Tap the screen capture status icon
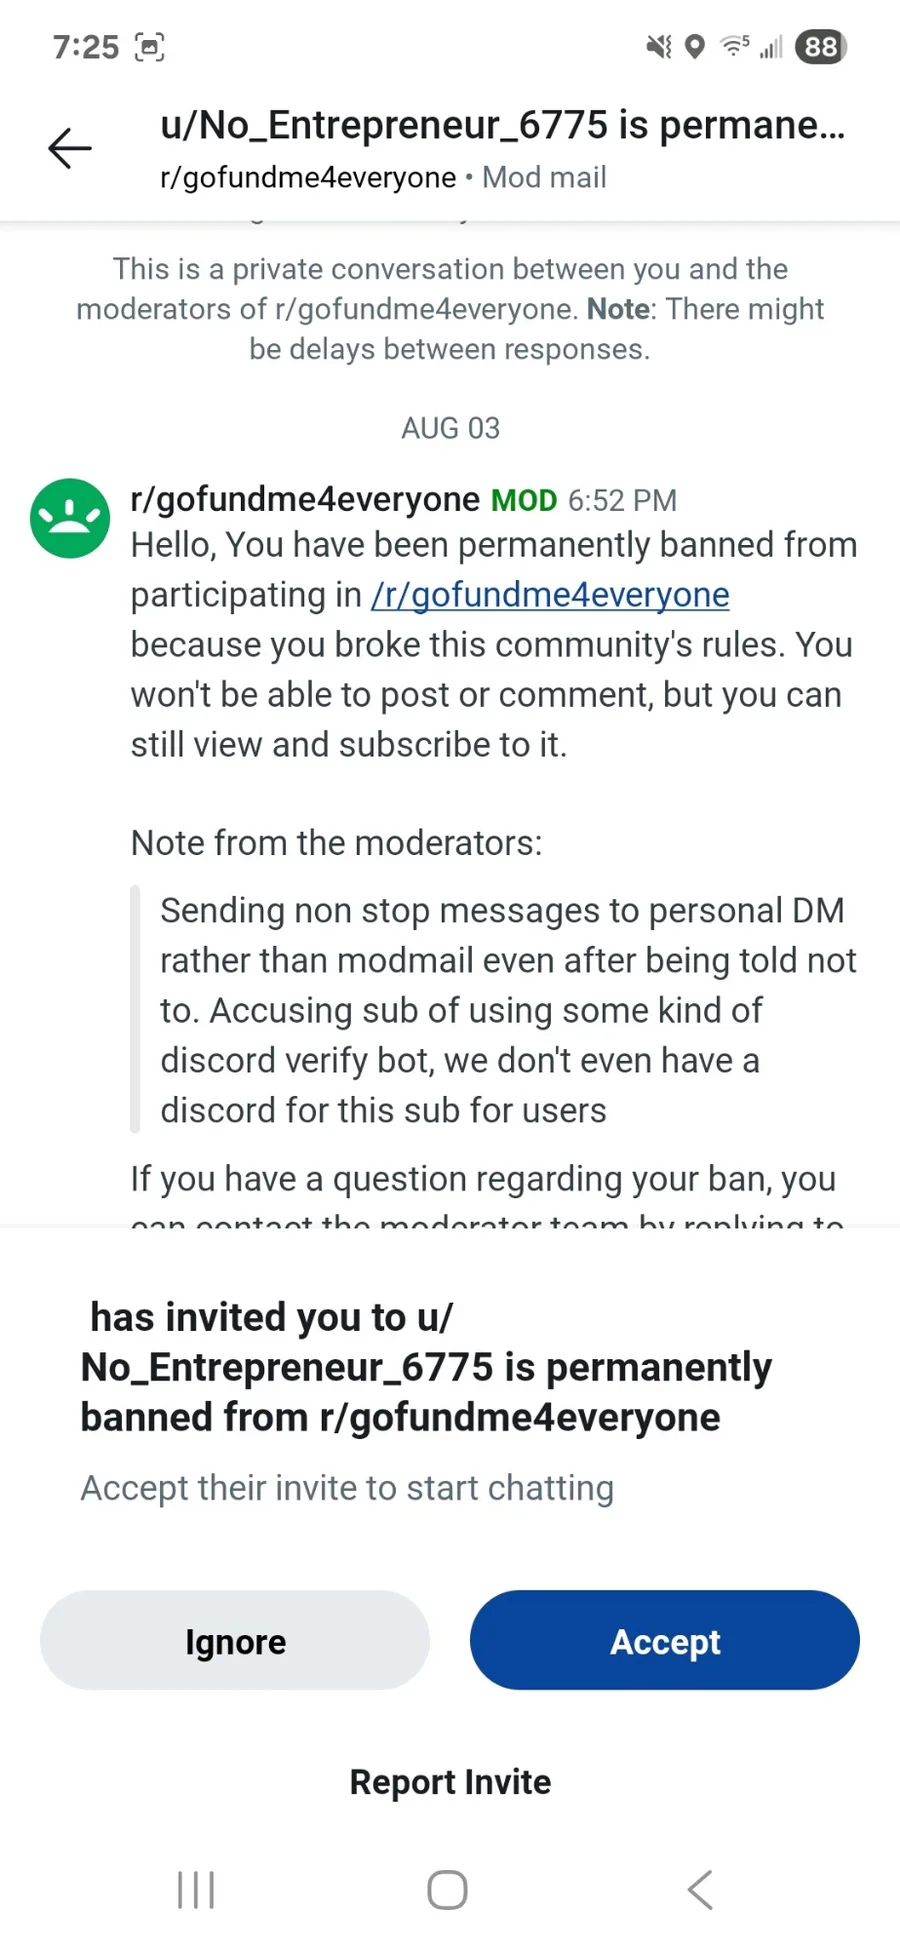This screenshot has width=900, height=1950. 150,47
